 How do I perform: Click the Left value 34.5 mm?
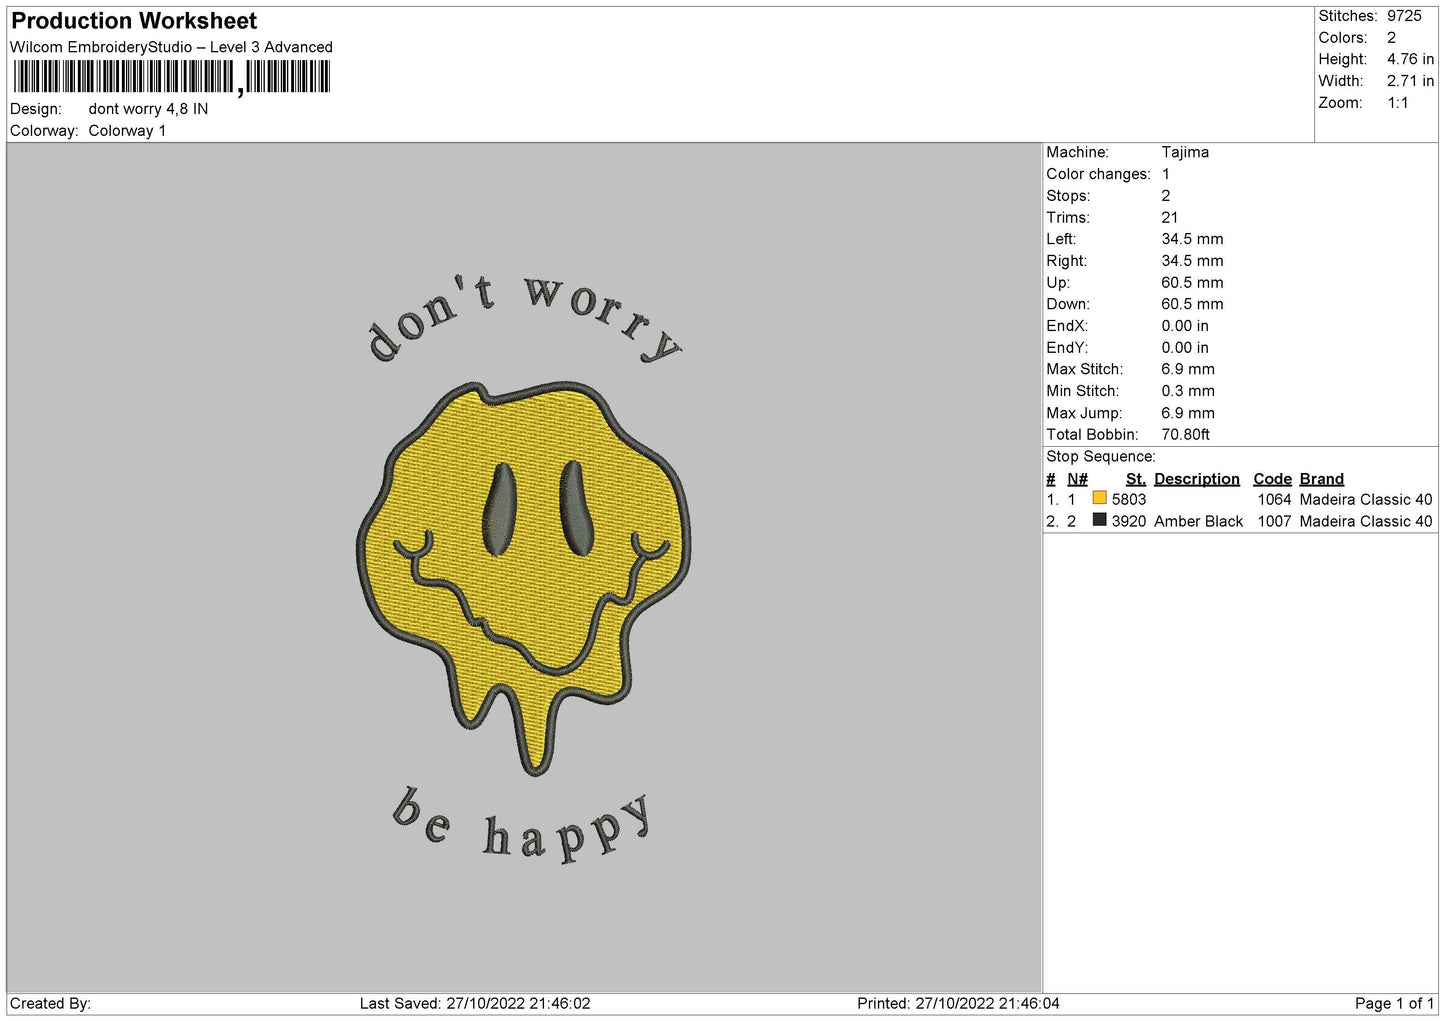(1192, 239)
